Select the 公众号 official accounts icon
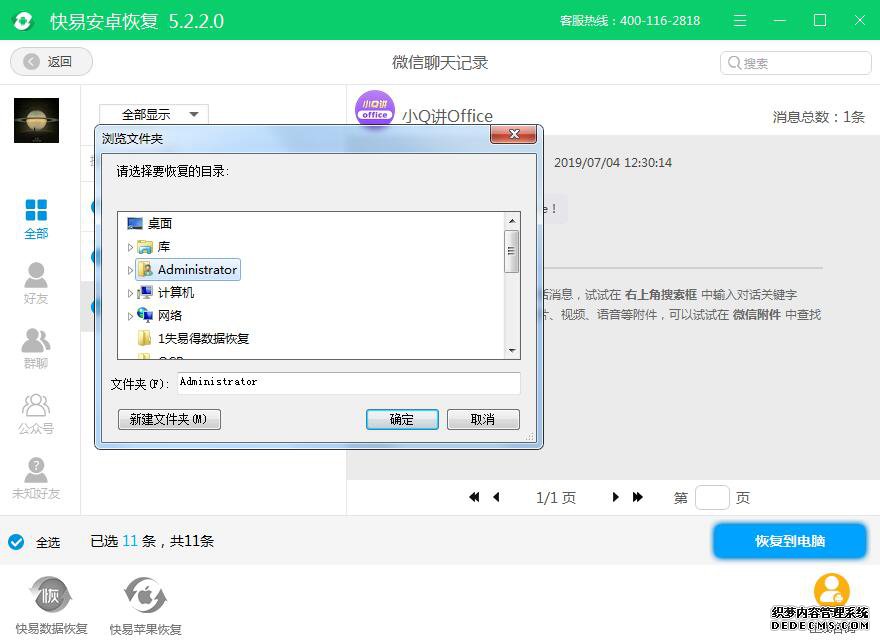 point(36,414)
